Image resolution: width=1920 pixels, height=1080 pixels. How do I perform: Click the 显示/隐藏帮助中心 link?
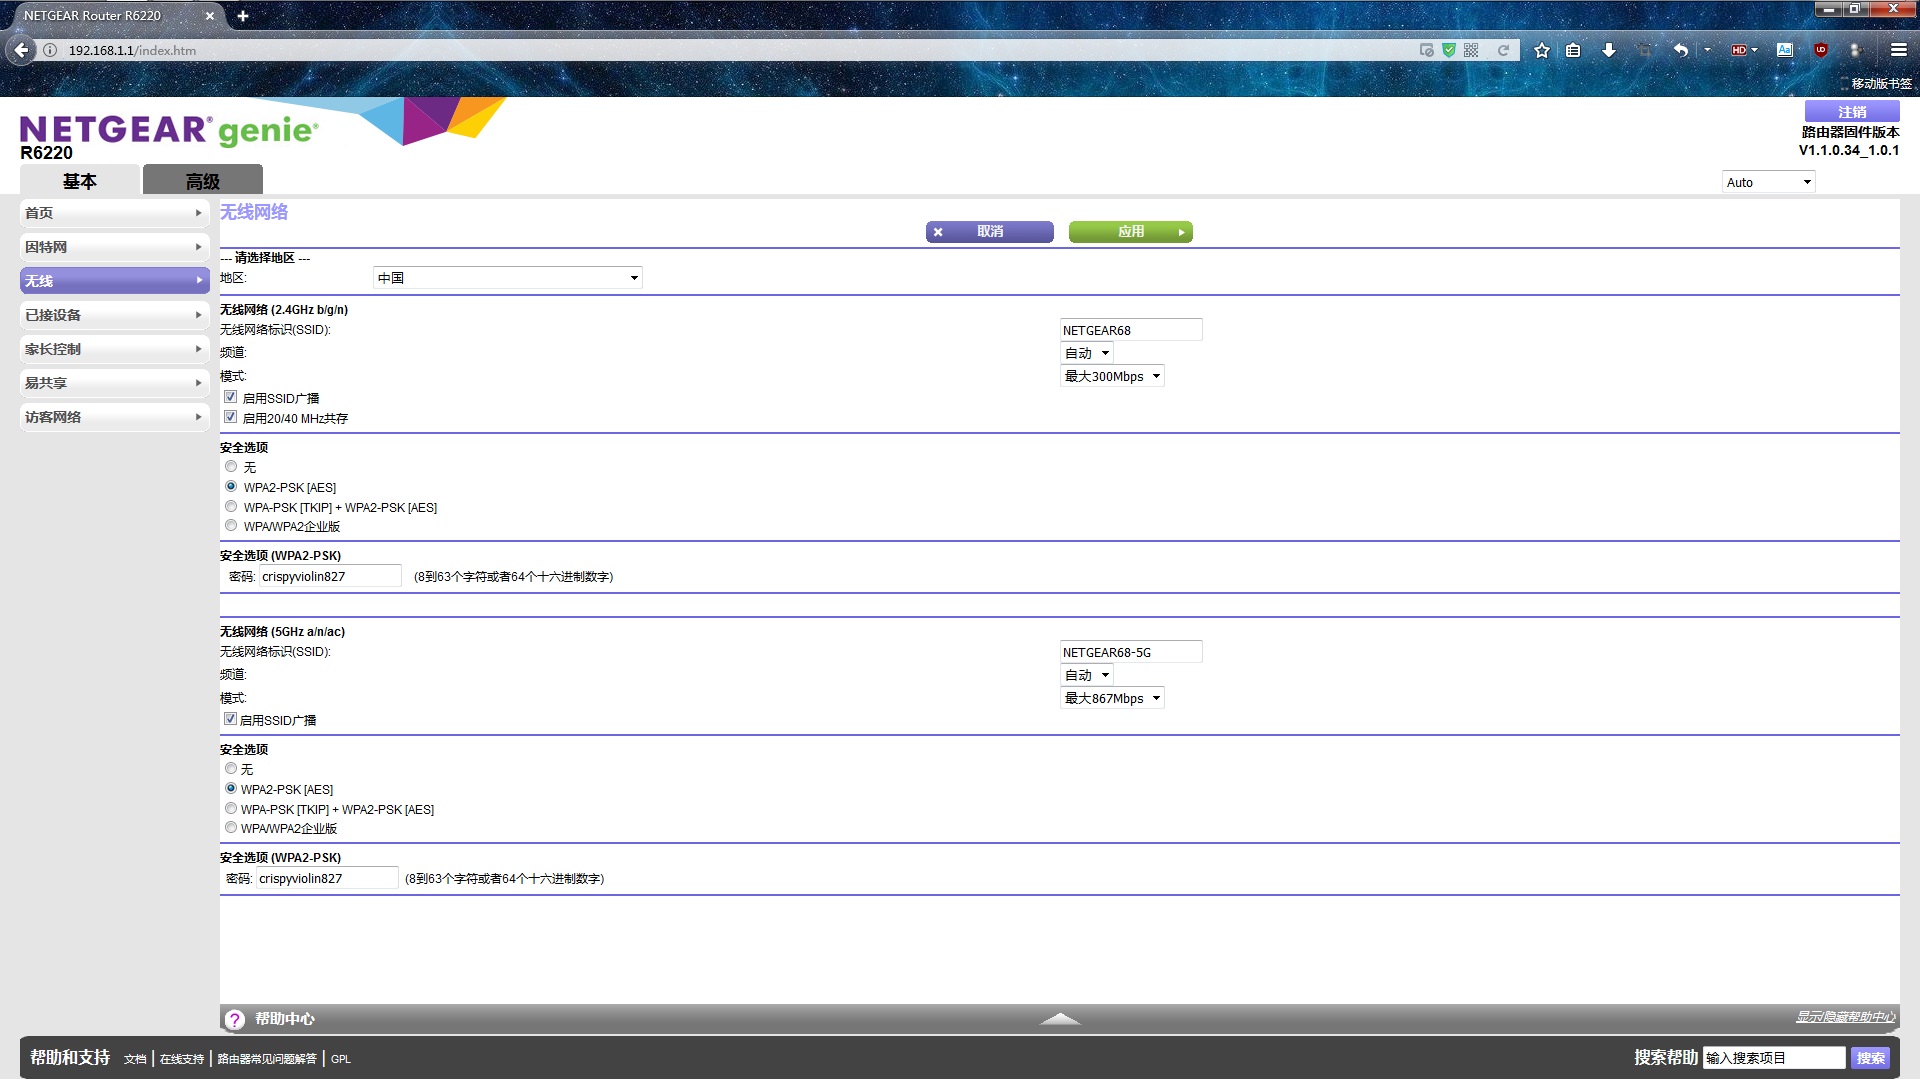pos(1845,1017)
